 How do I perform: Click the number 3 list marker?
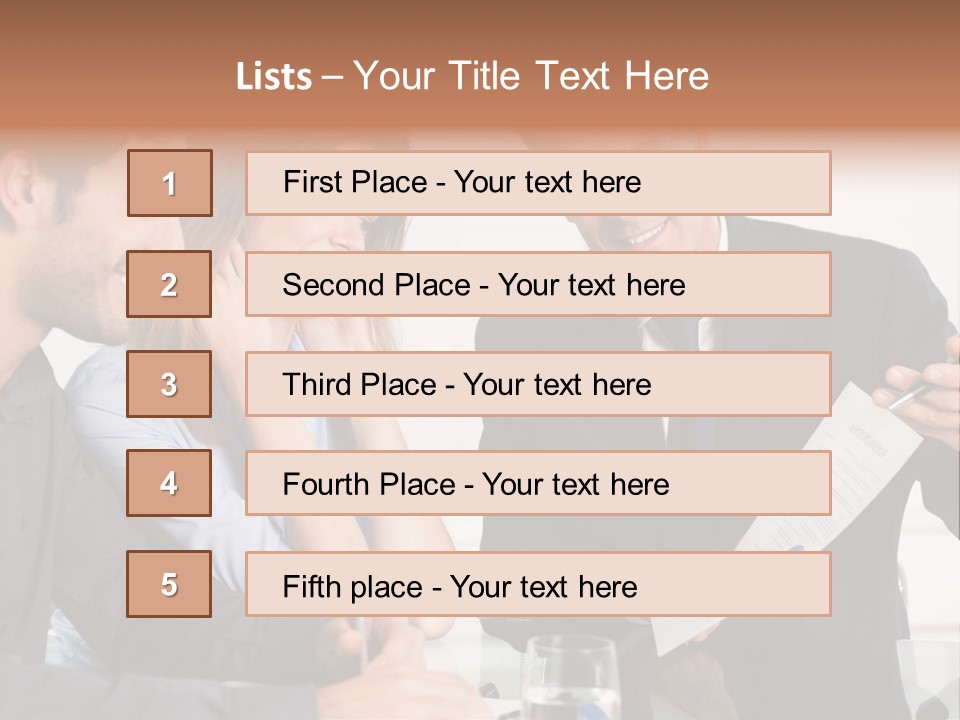pyautogui.click(x=169, y=384)
